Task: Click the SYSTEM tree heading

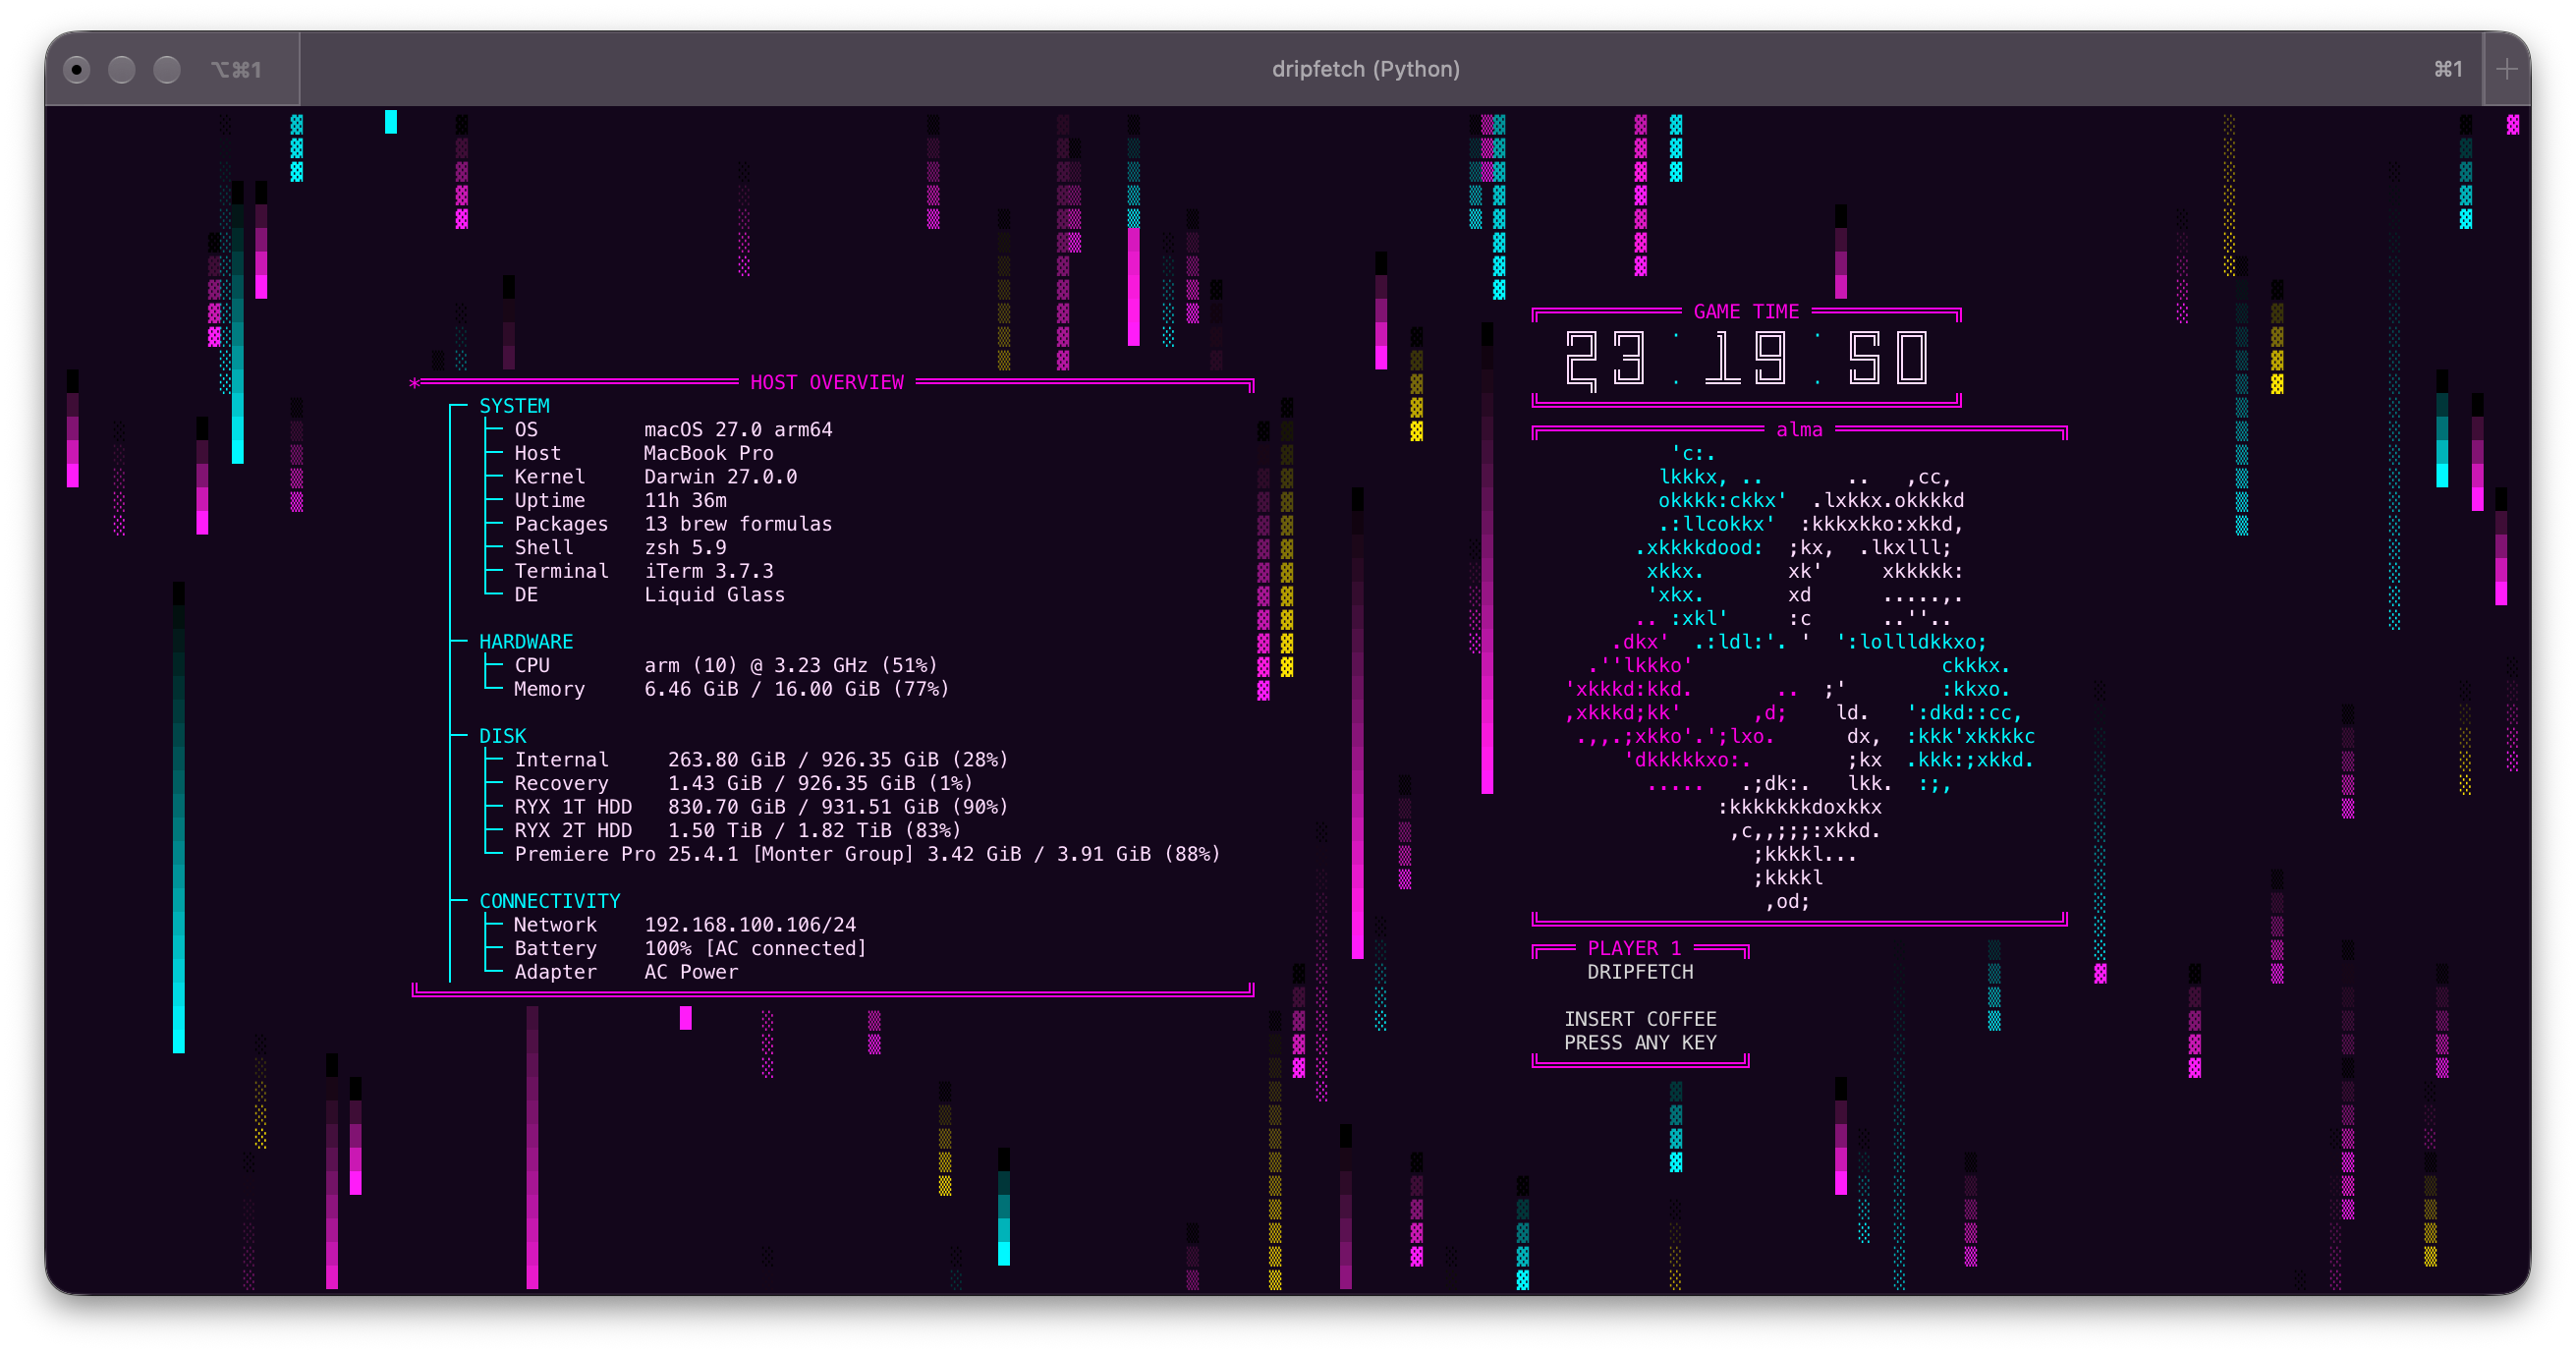Action: (x=514, y=406)
